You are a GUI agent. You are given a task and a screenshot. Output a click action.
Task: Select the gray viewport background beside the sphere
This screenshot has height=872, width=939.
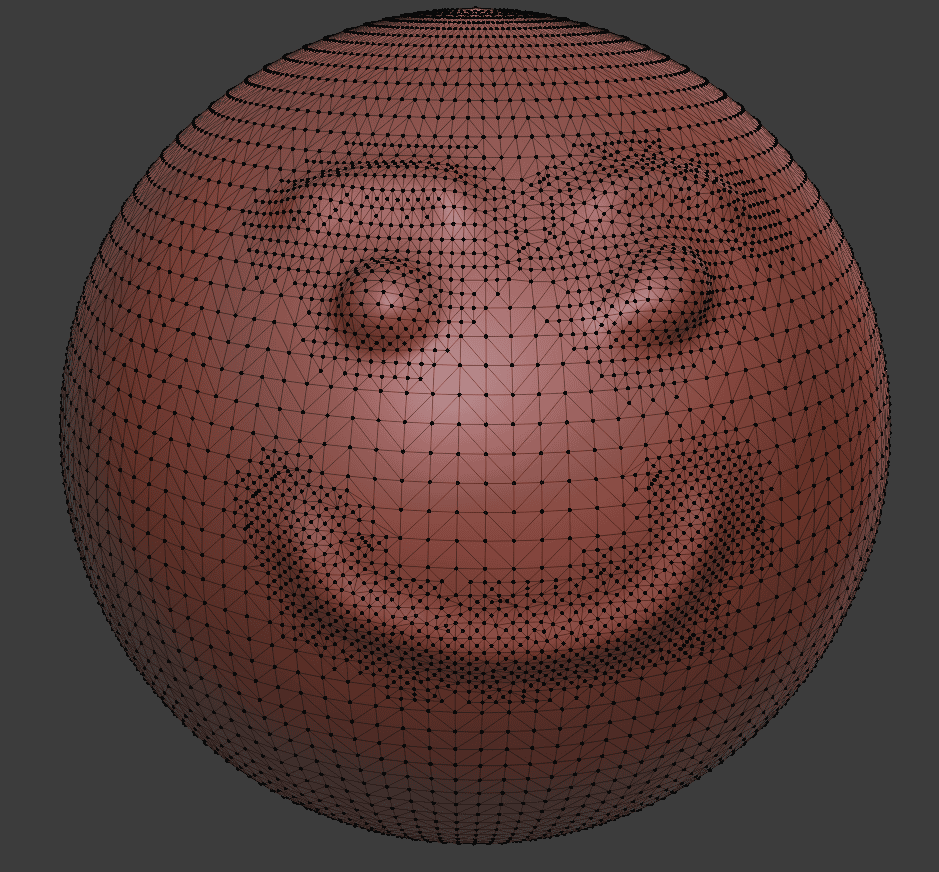pos(60,80)
